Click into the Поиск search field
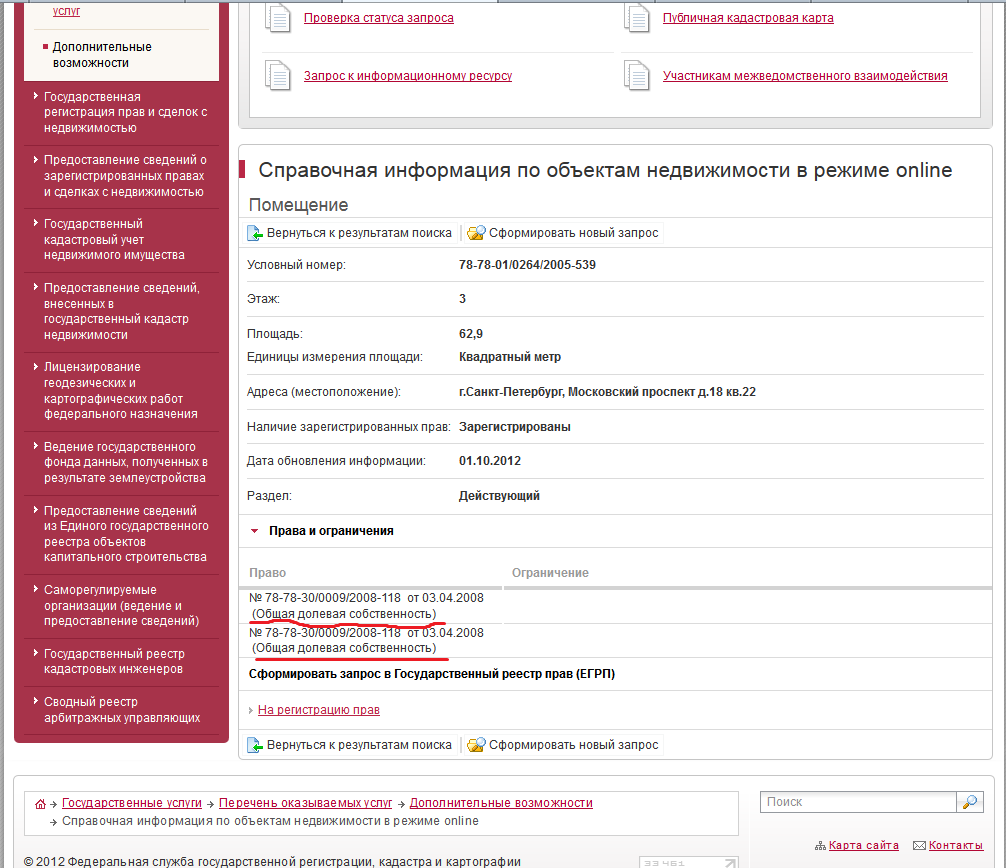This screenshot has height=868, width=1006. pyautogui.click(x=857, y=802)
